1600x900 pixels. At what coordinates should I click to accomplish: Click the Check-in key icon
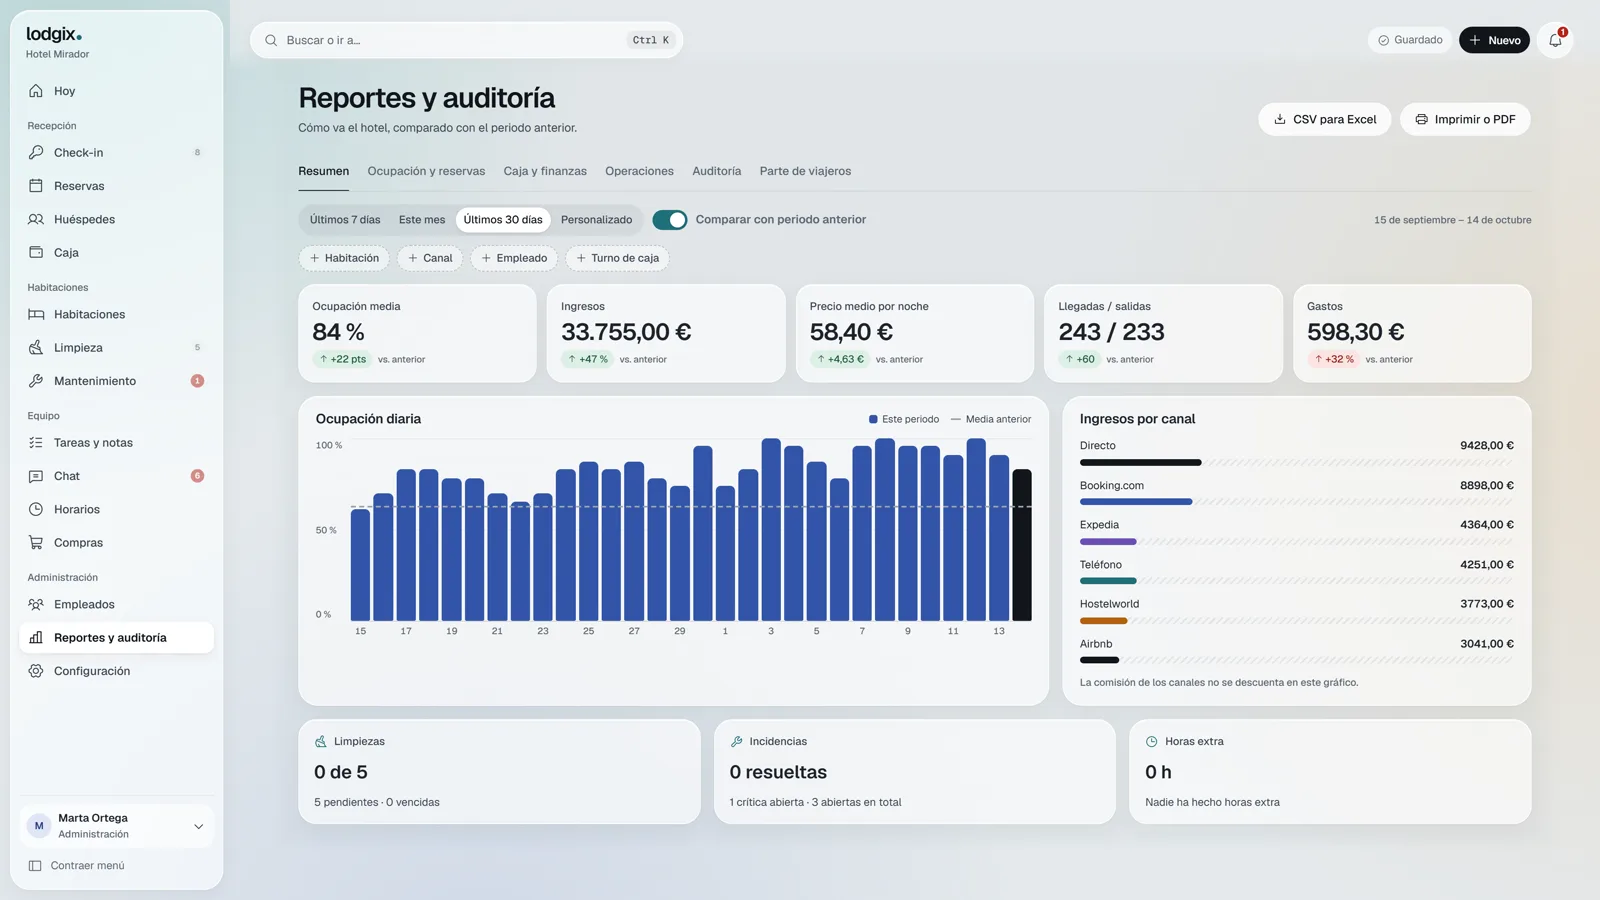pyautogui.click(x=36, y=152)
